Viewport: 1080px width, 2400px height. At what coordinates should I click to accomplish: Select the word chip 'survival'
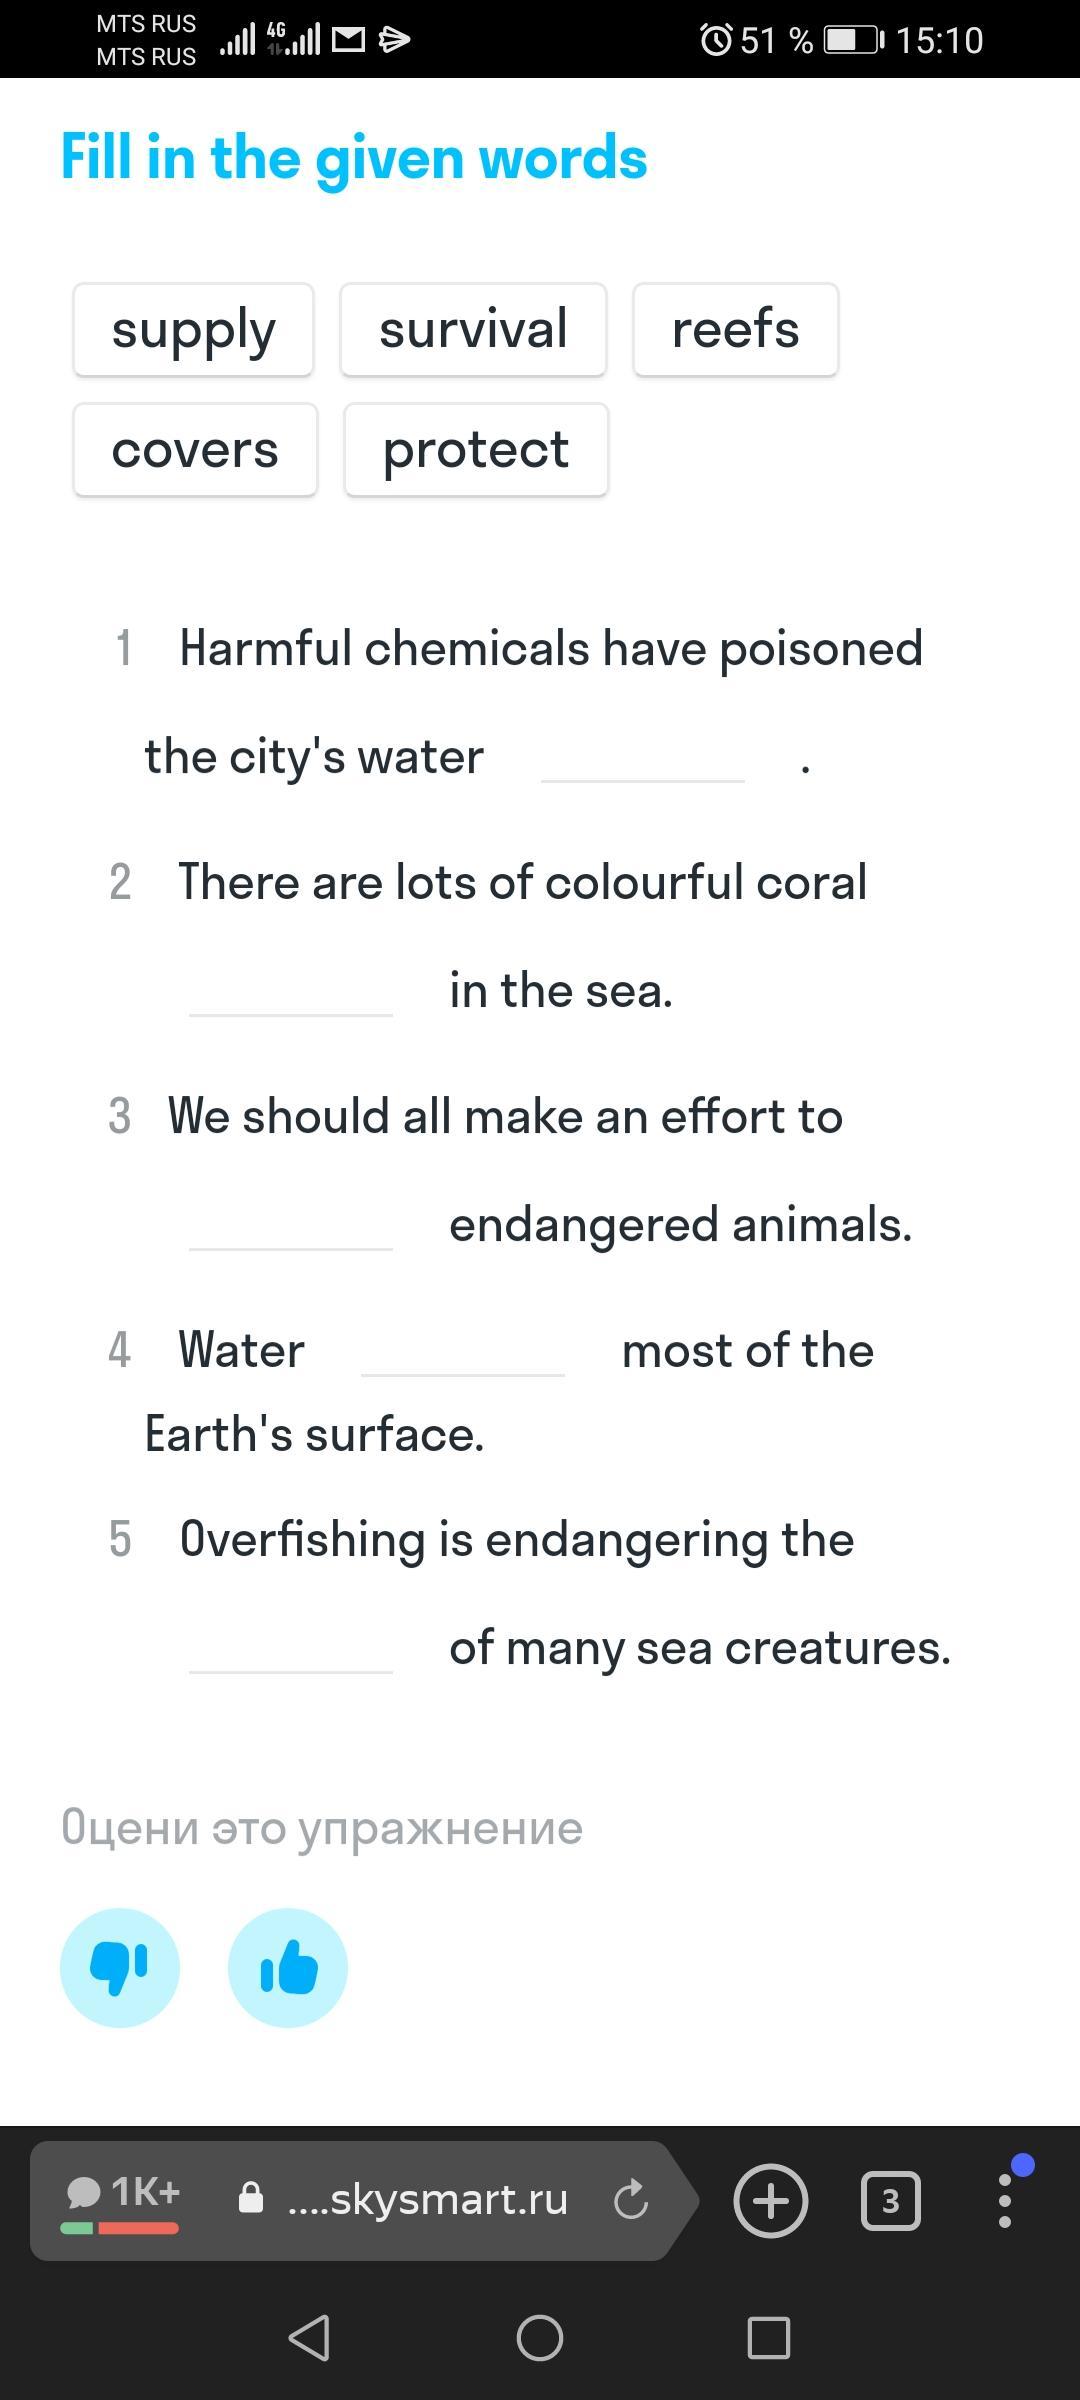pyautogui.click(x=473, y=330)
